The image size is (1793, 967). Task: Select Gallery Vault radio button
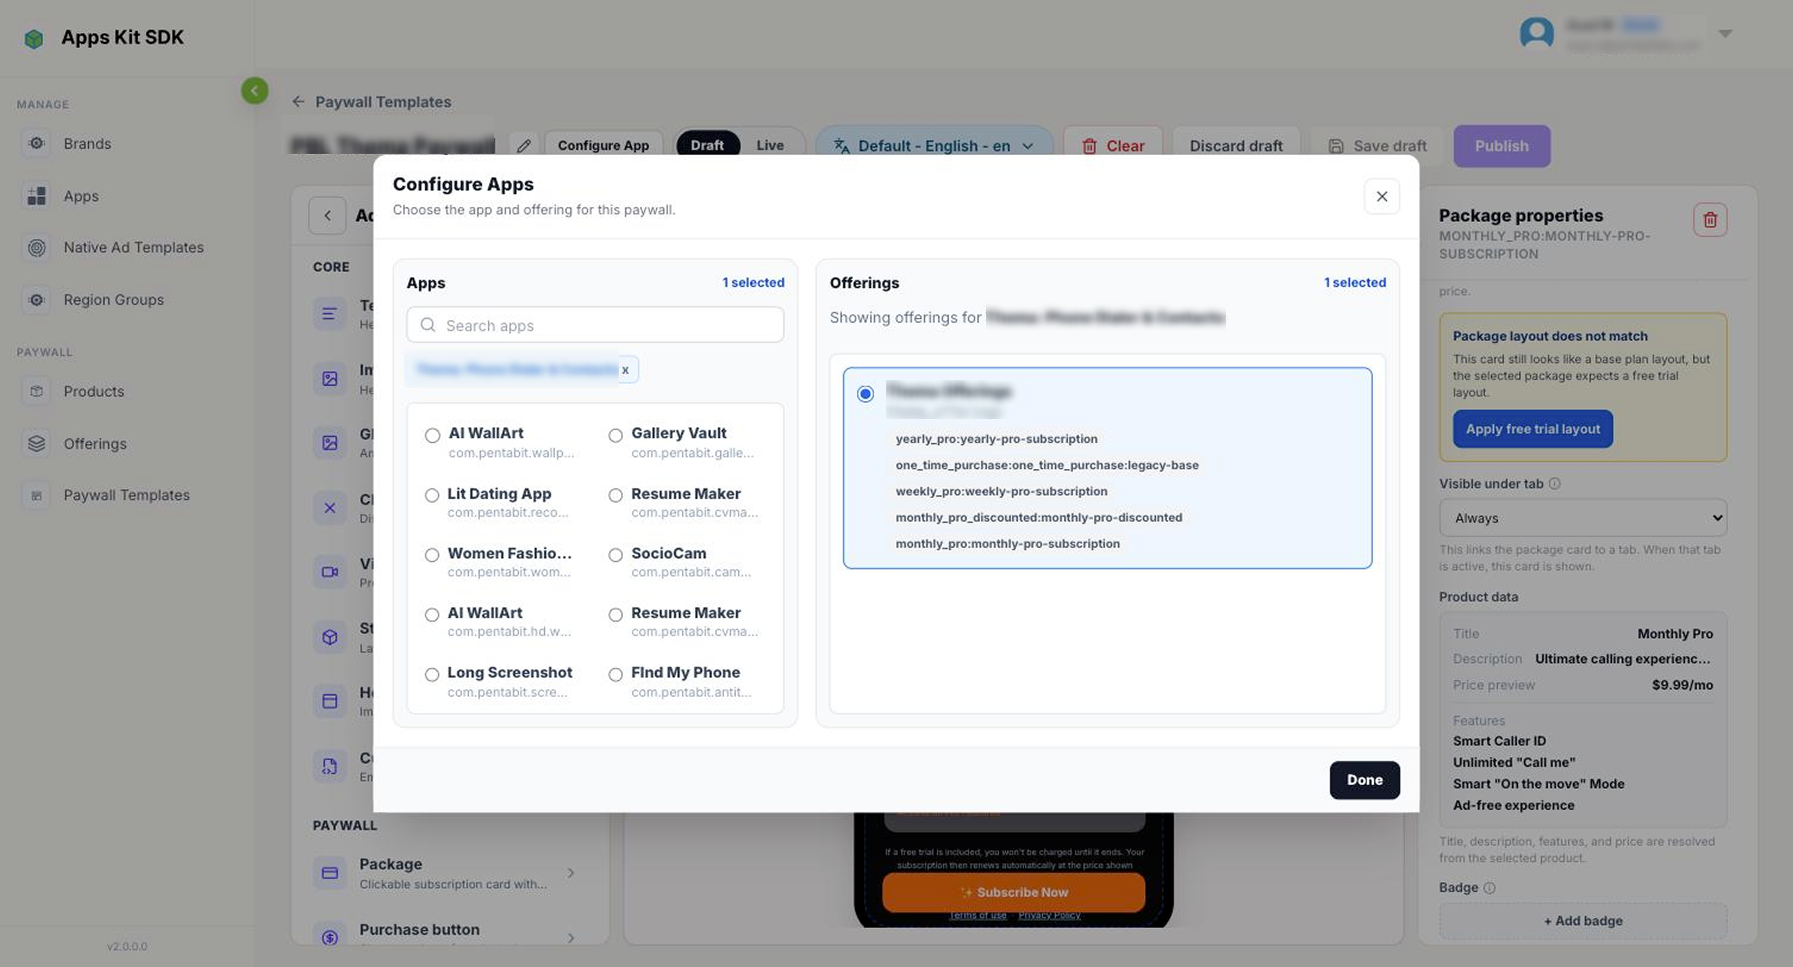(x=615, y=435)
